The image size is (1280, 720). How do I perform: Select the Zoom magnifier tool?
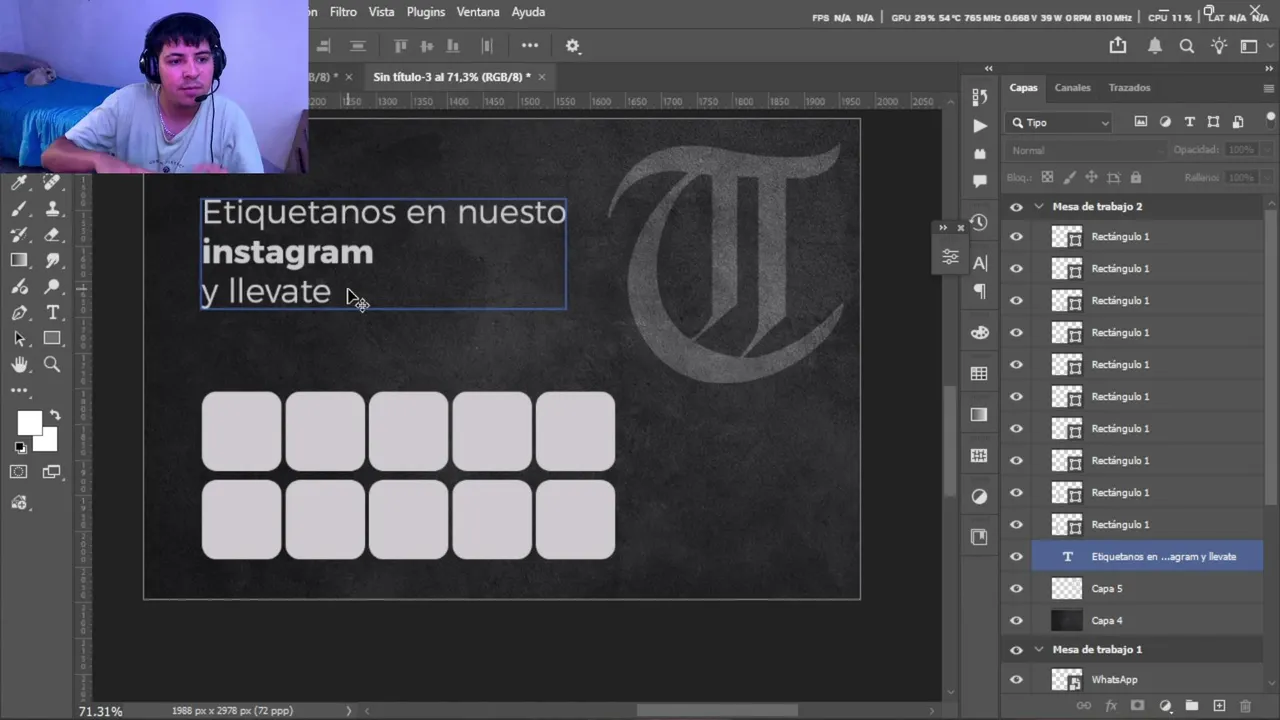click(x=52, y=365)
